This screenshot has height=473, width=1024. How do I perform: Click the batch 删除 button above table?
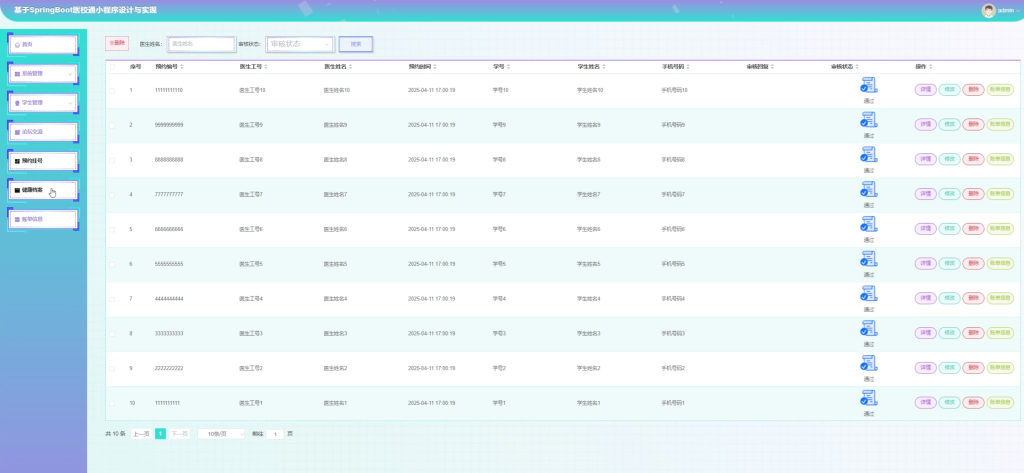pyautogui.click(x=117, y=43)
